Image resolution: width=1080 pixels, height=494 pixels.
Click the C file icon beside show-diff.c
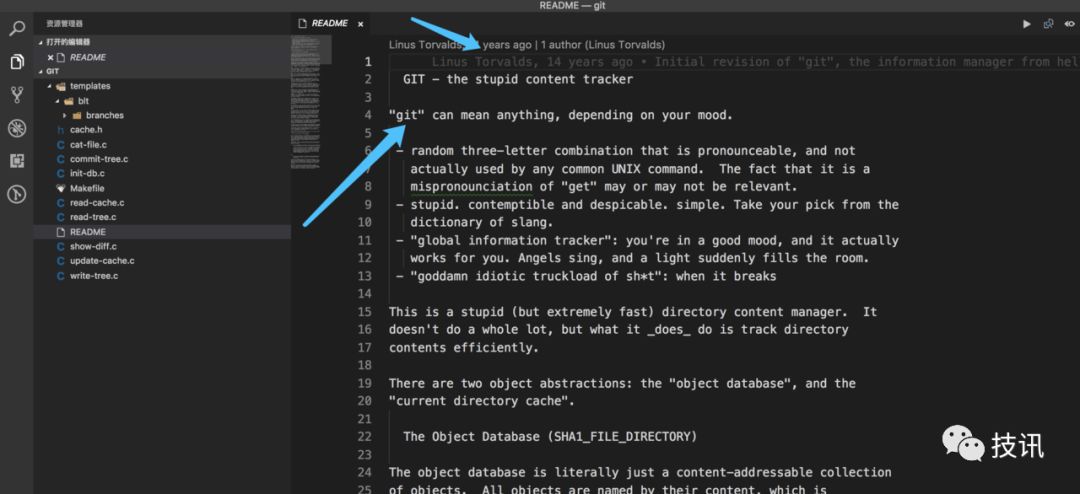click(61, 247)
